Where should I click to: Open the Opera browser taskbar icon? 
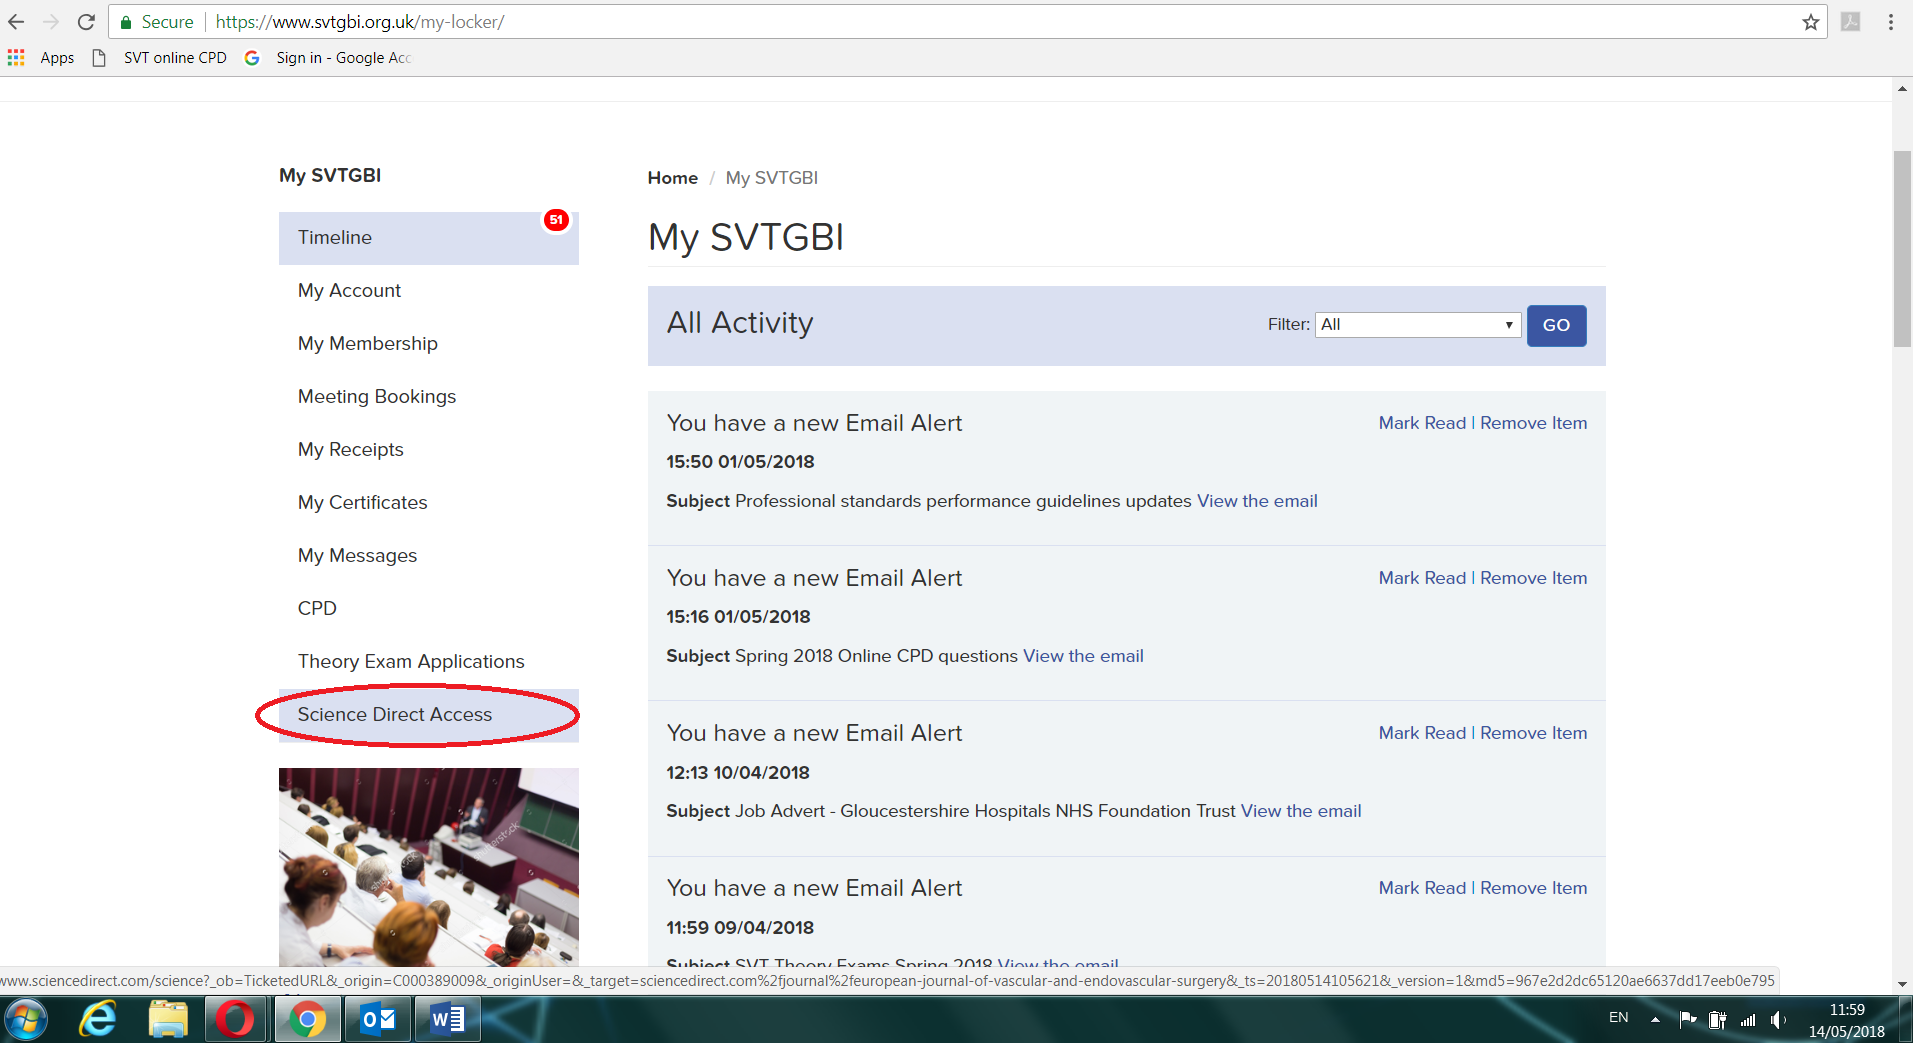click(236, 1019)
